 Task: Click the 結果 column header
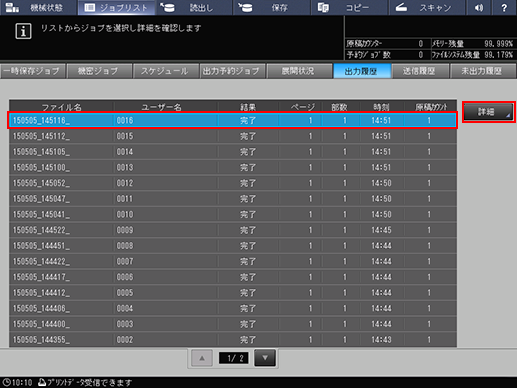(x=248, y=107)
